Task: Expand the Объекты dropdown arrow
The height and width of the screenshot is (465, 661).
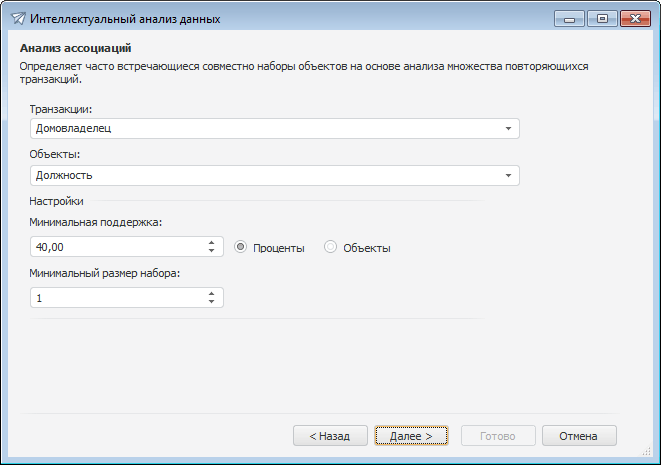Action: (507, 175)
